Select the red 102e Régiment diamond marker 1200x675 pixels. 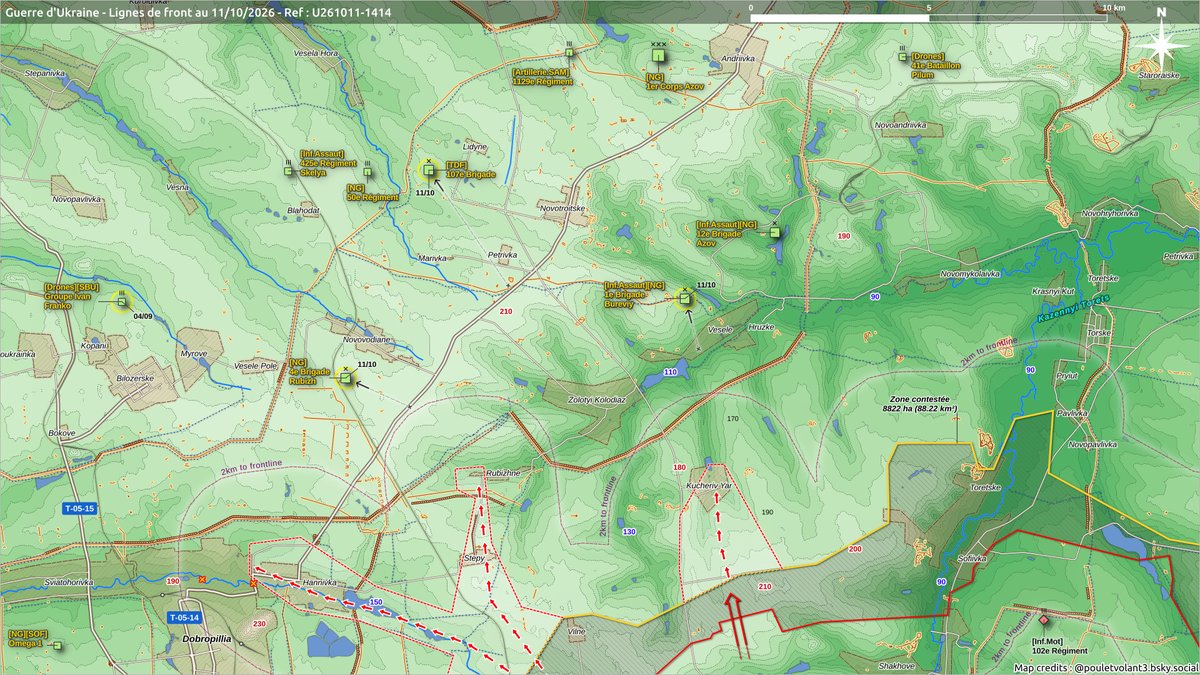click(x=1044, y=621)
